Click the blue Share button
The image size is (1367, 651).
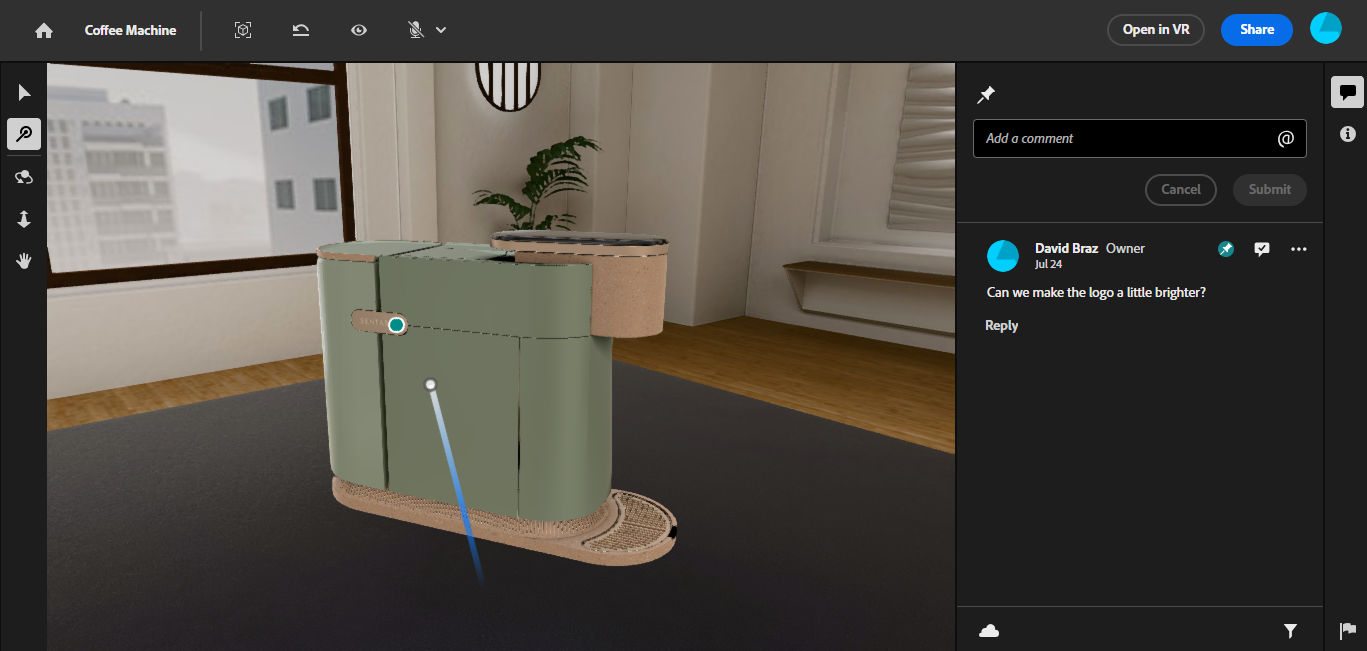click(1257, 30)
